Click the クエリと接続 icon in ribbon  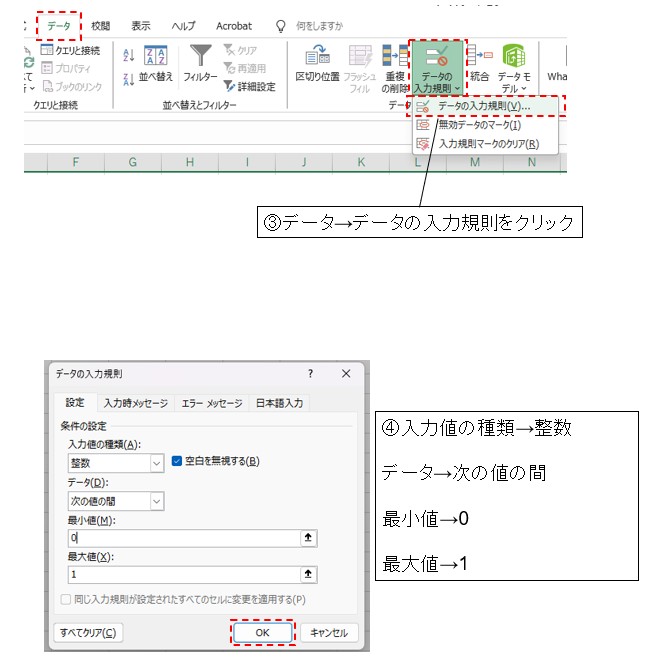(47, 50)
